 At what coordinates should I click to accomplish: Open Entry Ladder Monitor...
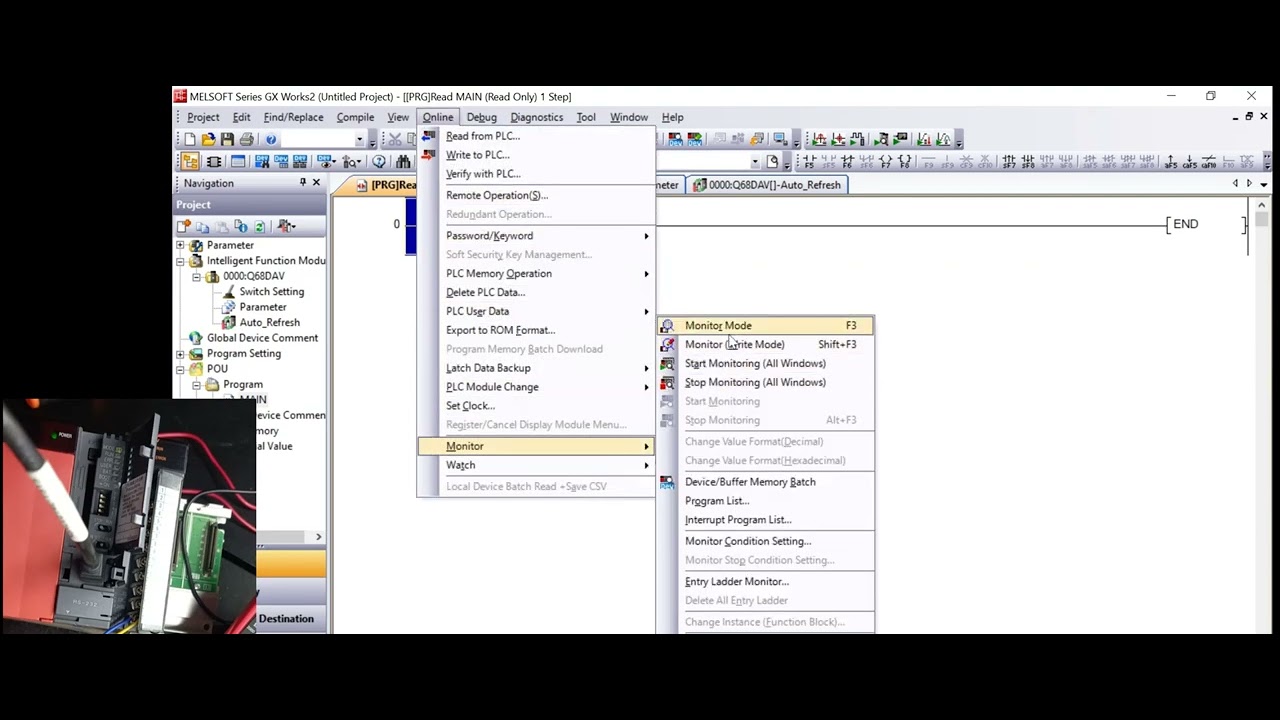click(x=765, y=582)
